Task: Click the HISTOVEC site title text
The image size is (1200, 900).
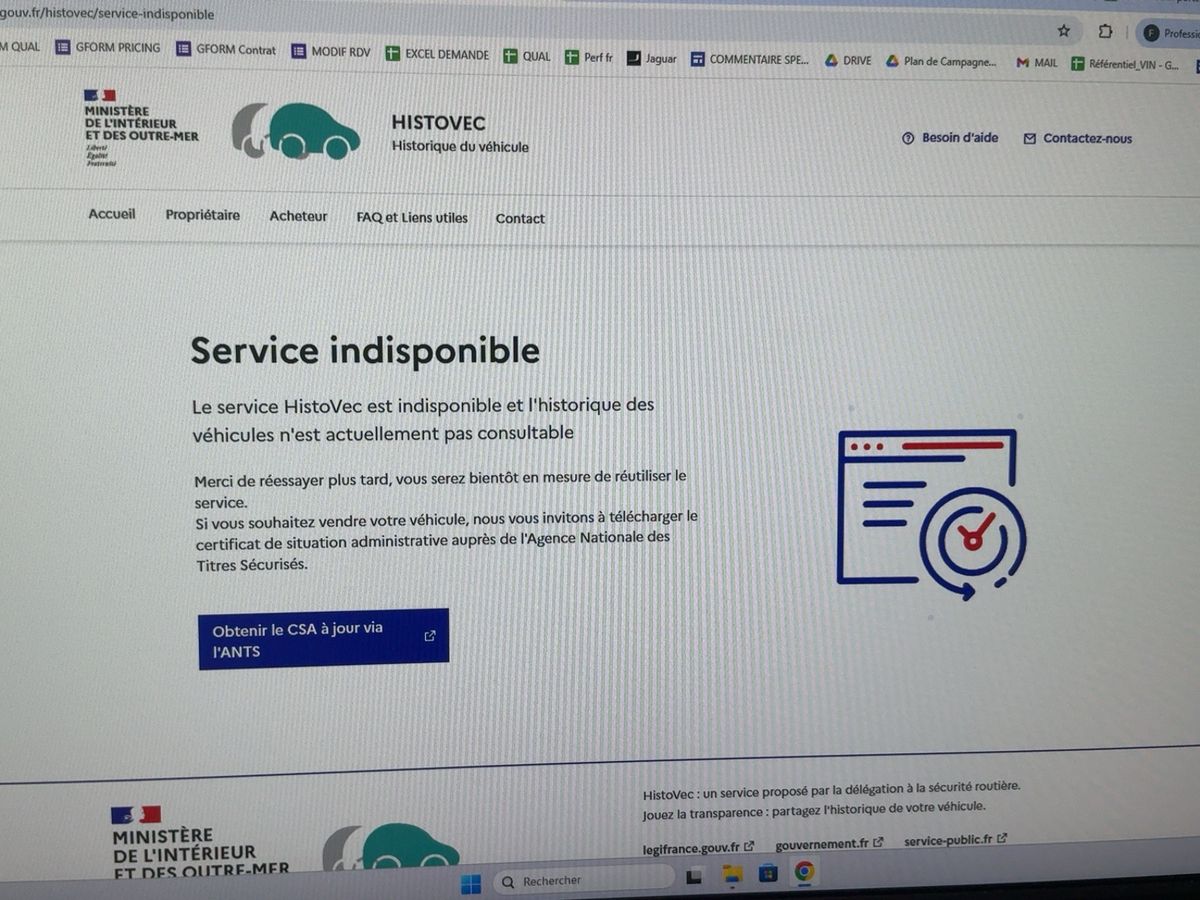Action: [438, 123]
